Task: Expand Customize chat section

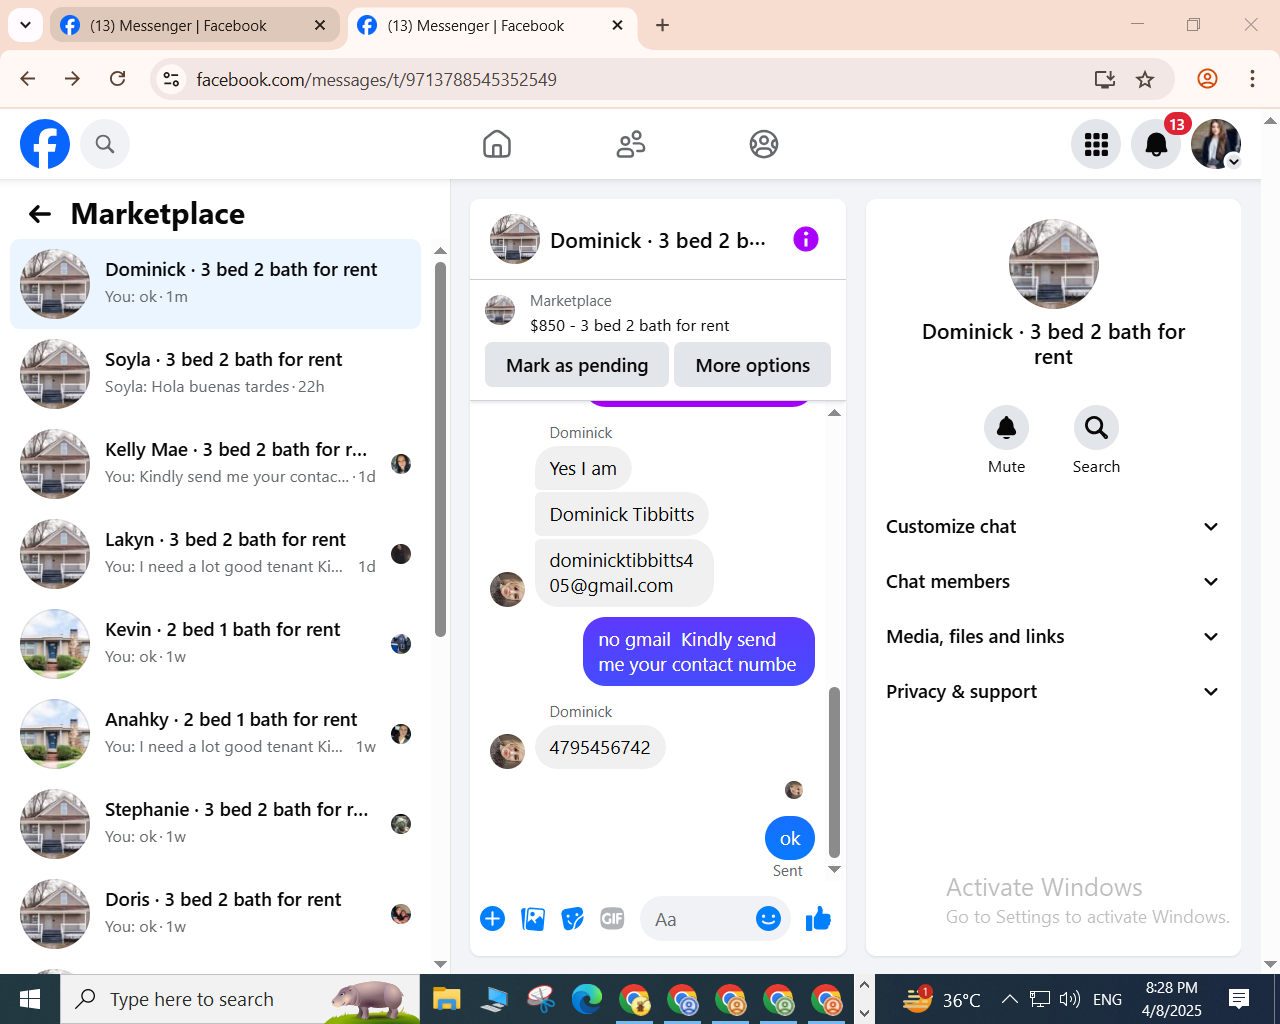Action: click(1053, 527)
